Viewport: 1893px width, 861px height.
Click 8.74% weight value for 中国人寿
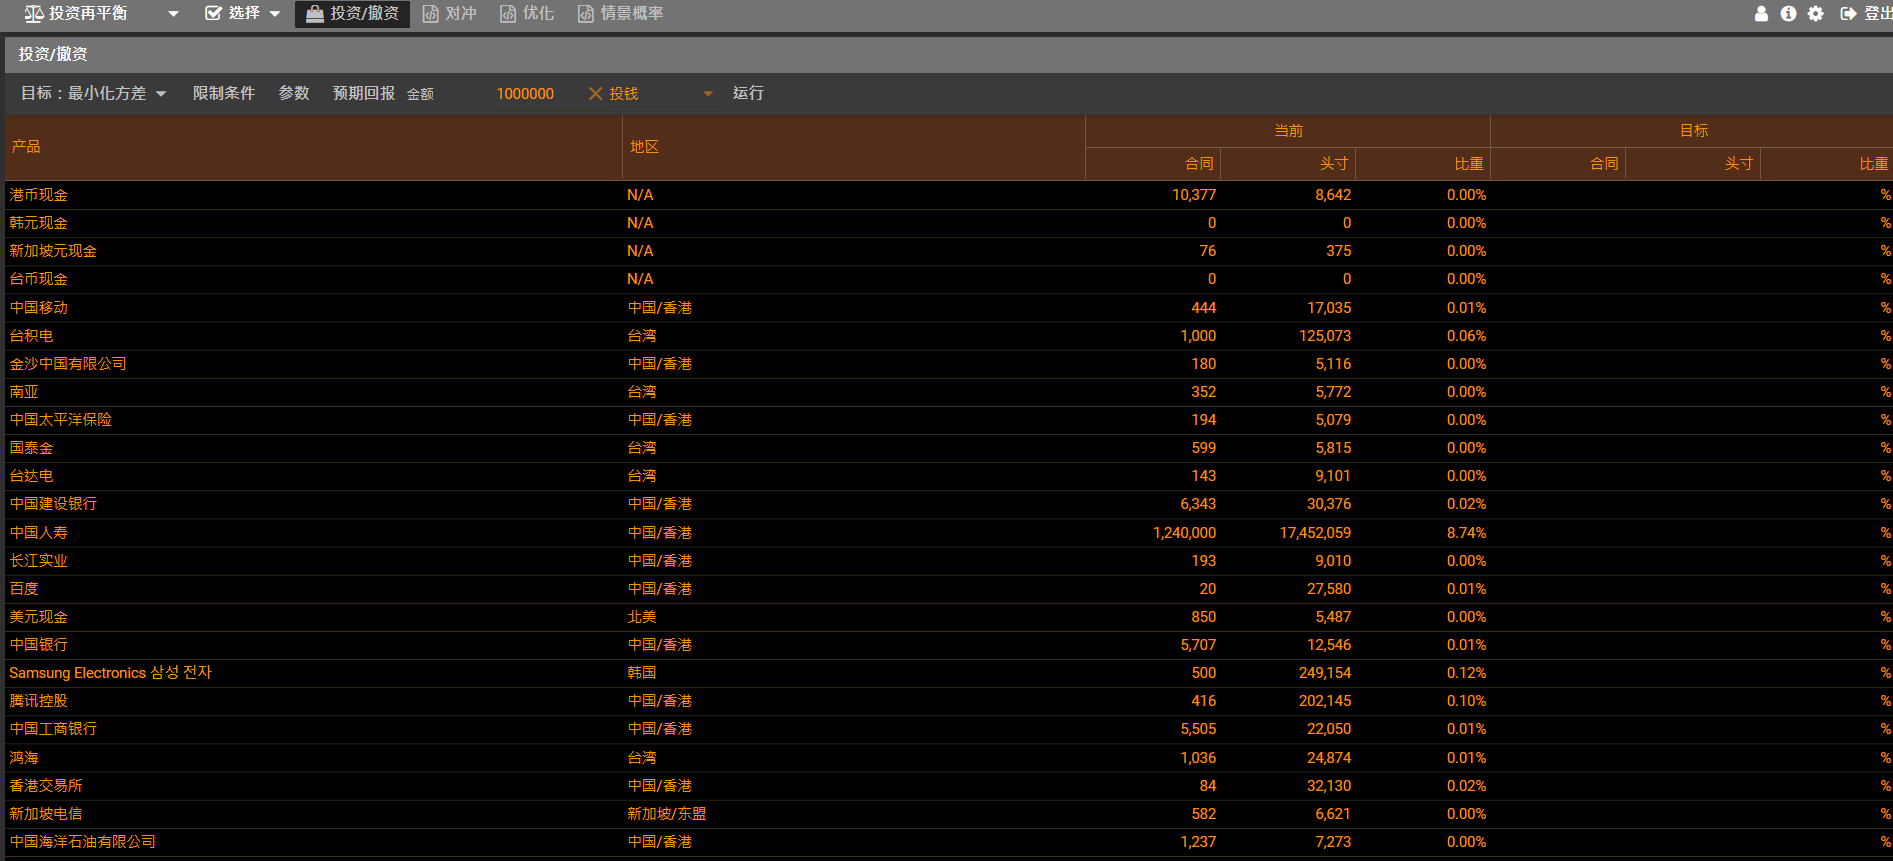point(1466,533)
